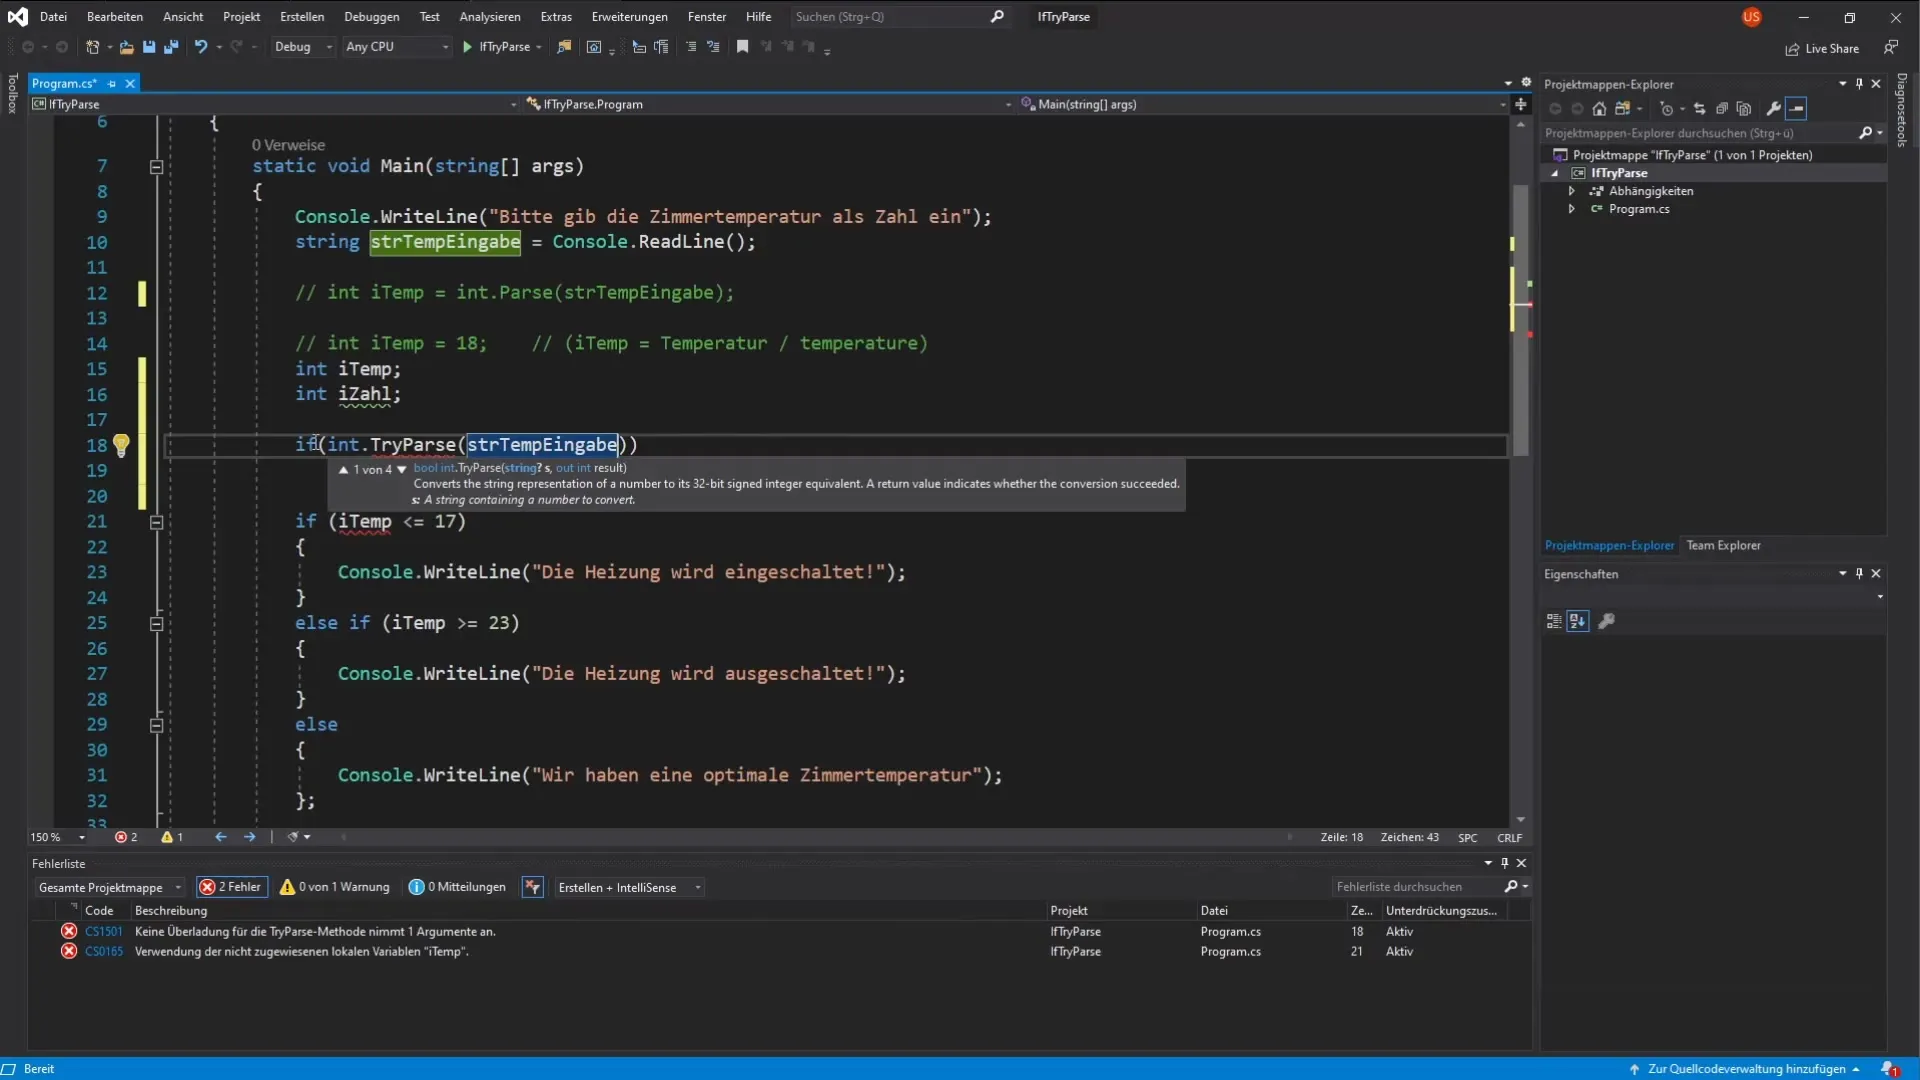The width and height of the screenshot is (1920, 1080).
Task: Click the CS1501 error code link
Action: tap(104, 932)
